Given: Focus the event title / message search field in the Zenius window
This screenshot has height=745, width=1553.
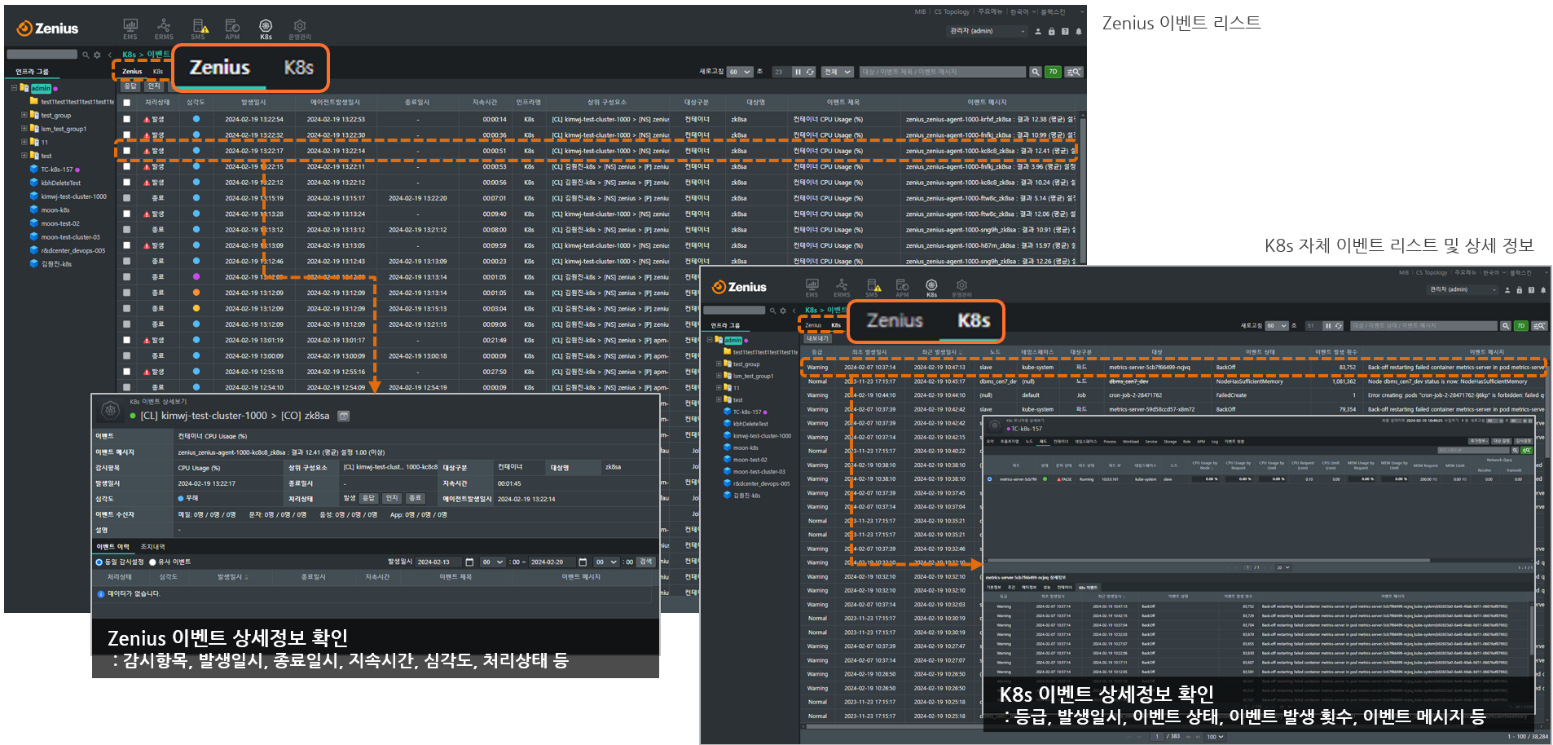Looking at the screenshot, I should pos(943,72).
